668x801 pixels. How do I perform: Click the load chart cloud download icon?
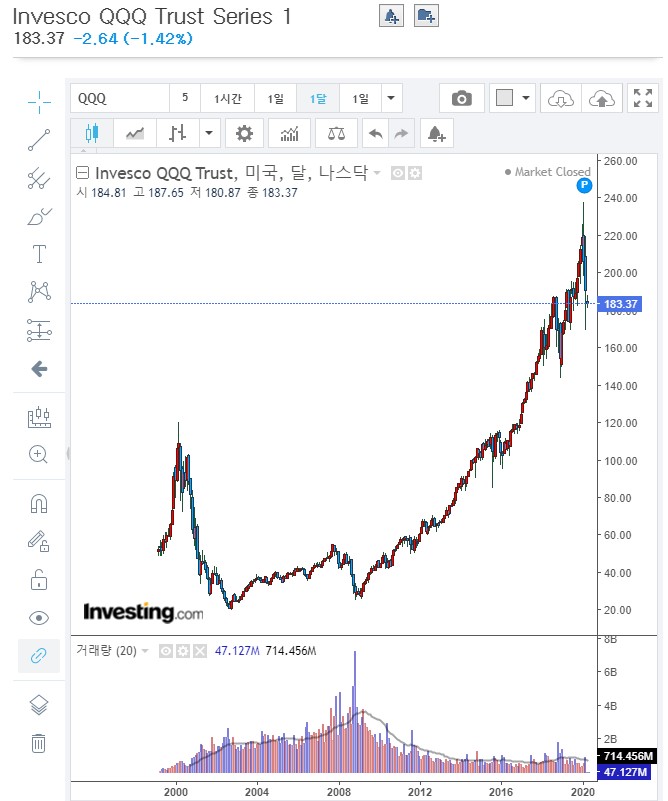pyautogui.click(x=560, y=98)
